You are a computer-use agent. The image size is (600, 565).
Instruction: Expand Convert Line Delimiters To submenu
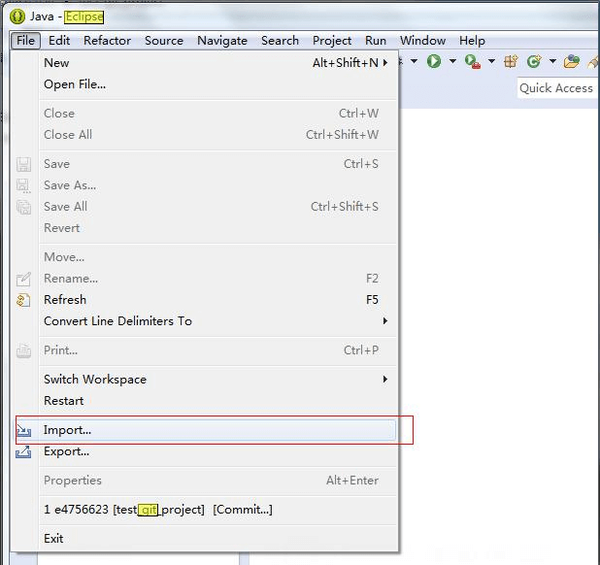[385, 321]
